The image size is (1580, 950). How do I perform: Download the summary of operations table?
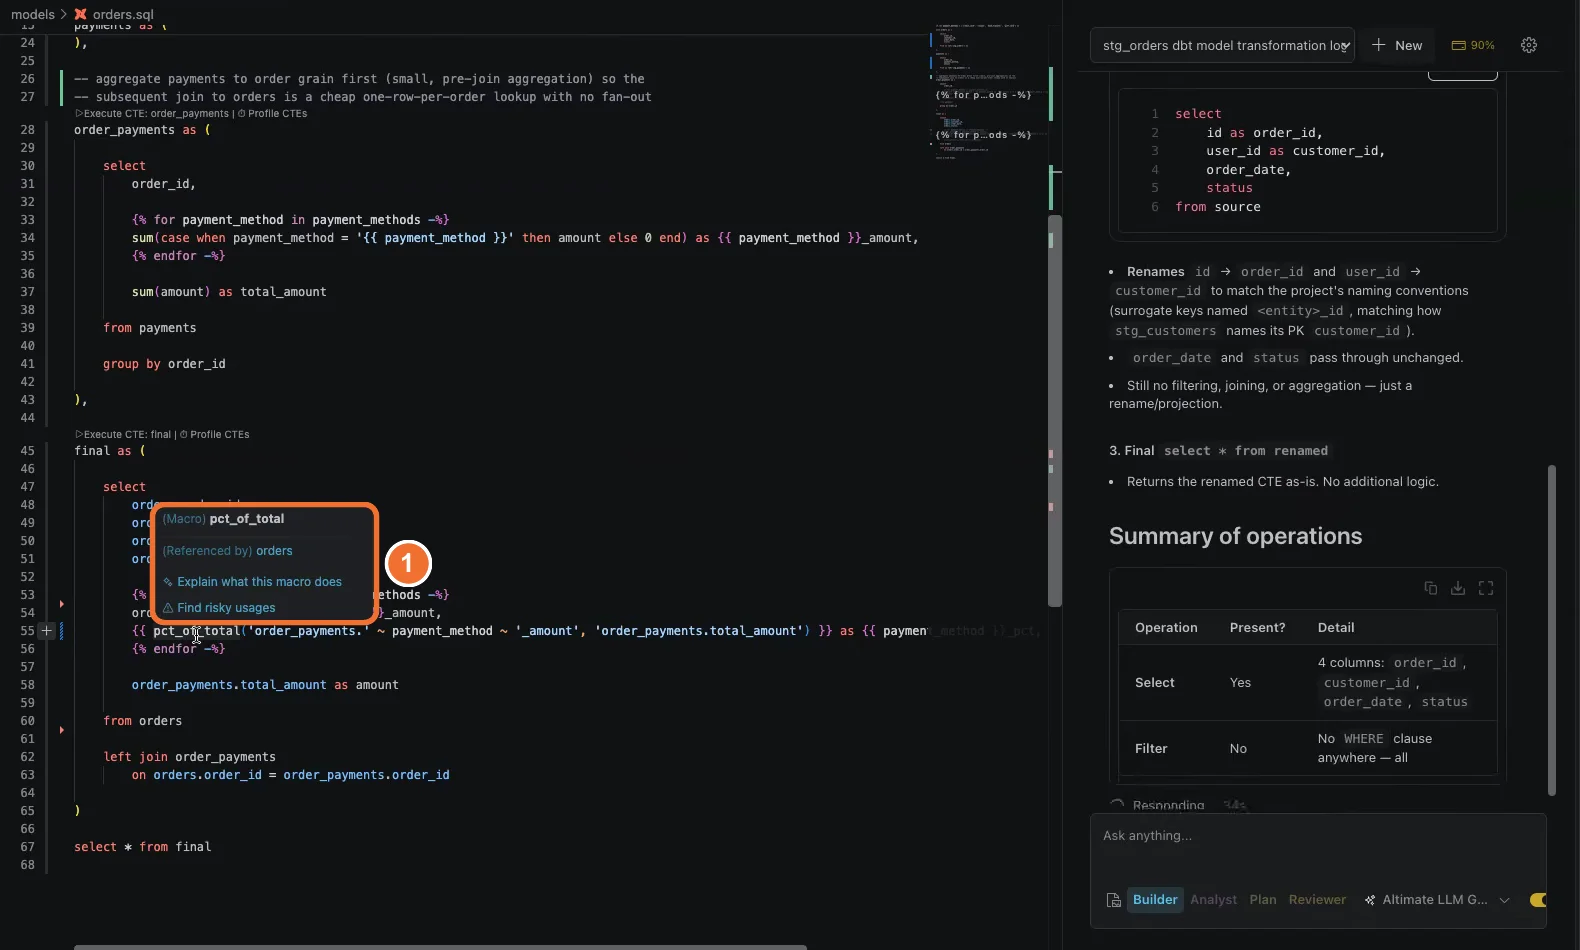1458,588
